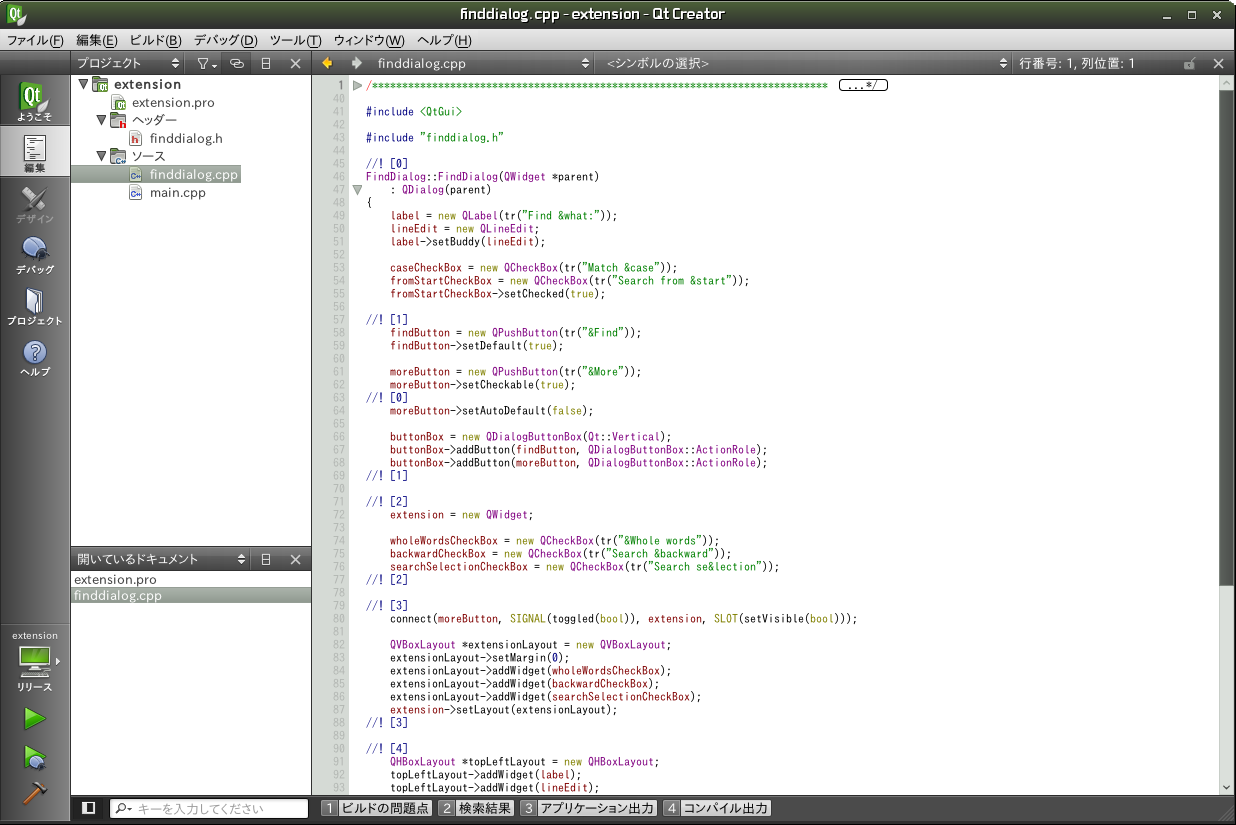Click the Go Back arrow in editor toolbar
This screenshot has height=825, width=1236.
pyautogui.click(x=326, y=63)
